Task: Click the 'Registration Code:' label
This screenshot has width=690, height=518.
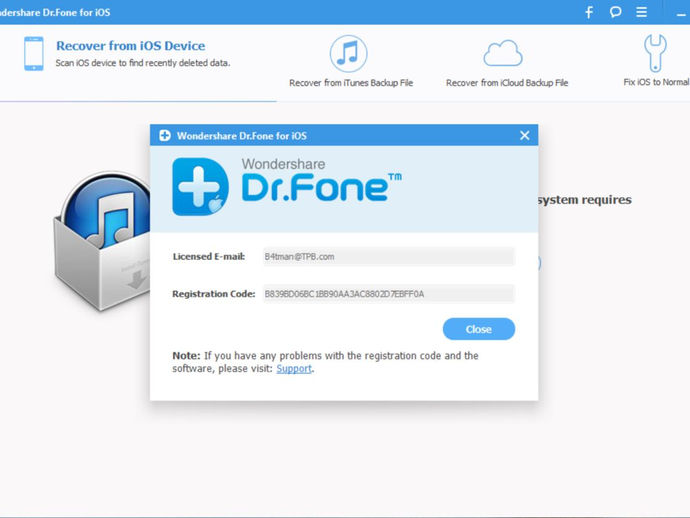Action: 213,294
